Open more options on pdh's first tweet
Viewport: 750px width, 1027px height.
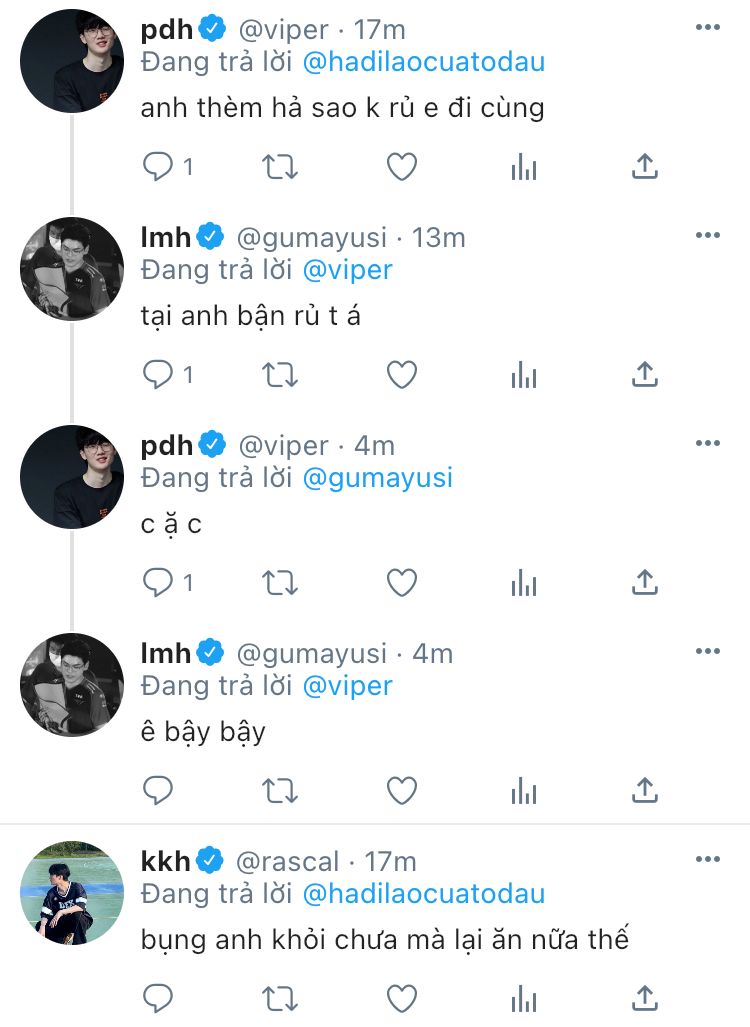click(x=707, y=27)
